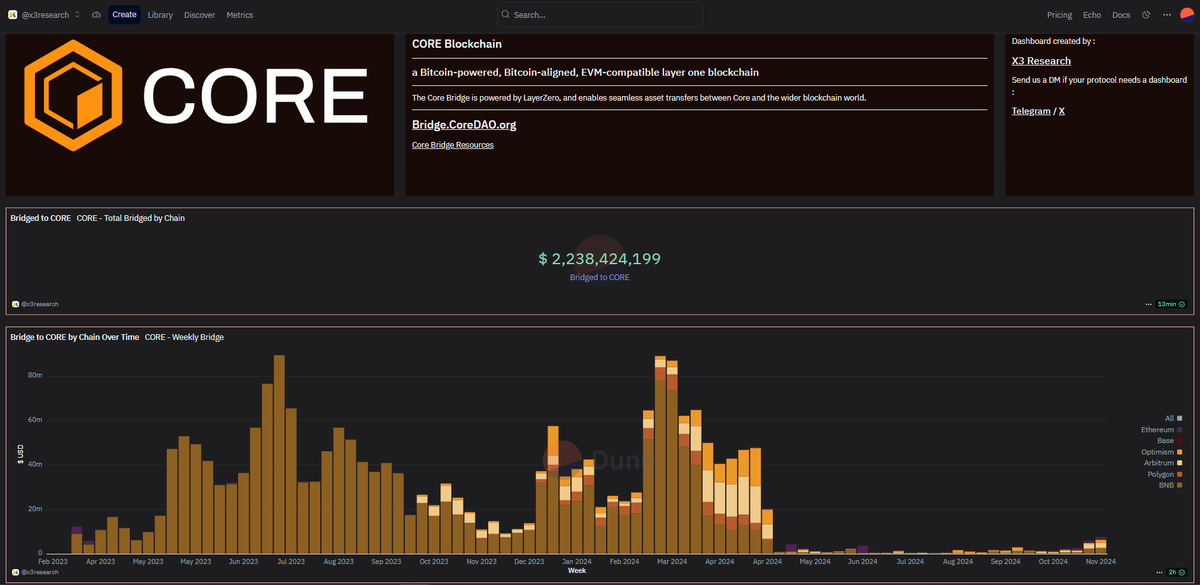
Task: Toggle dark mode moon icon
Action: pyautogui.click(x=1146, y=15)
